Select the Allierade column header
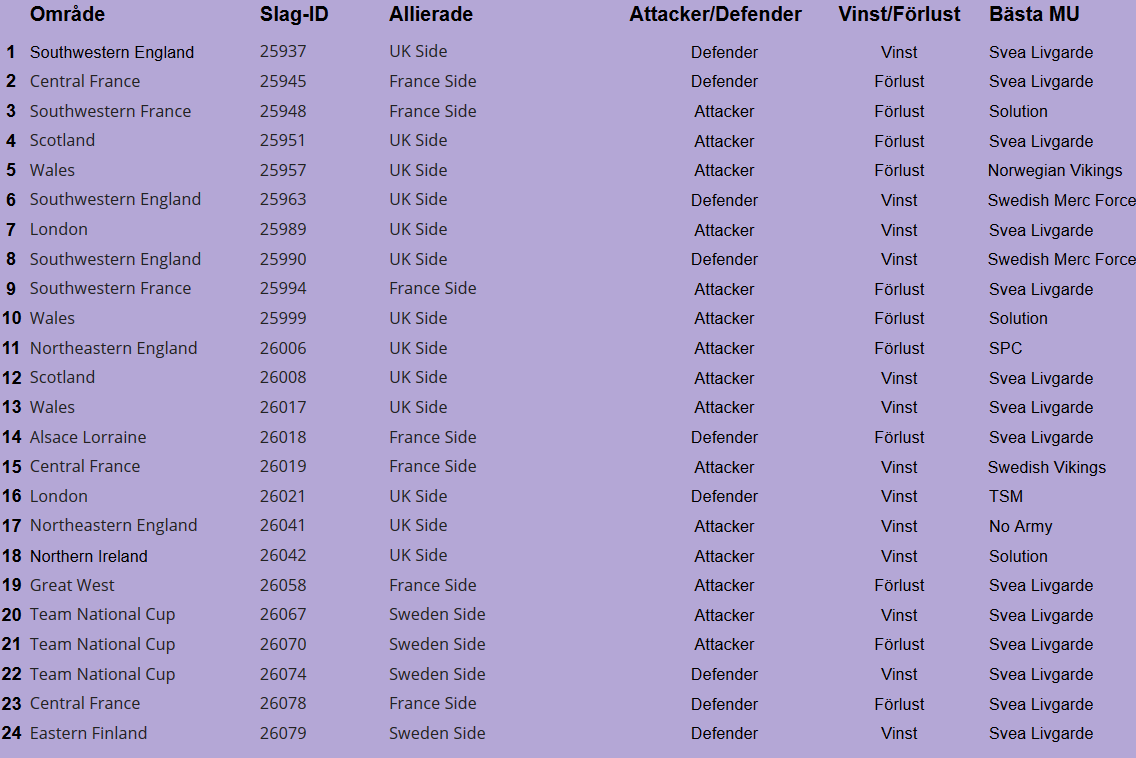Image resolution: width=1136 pixels, height=758 pixels. point(430,14)
